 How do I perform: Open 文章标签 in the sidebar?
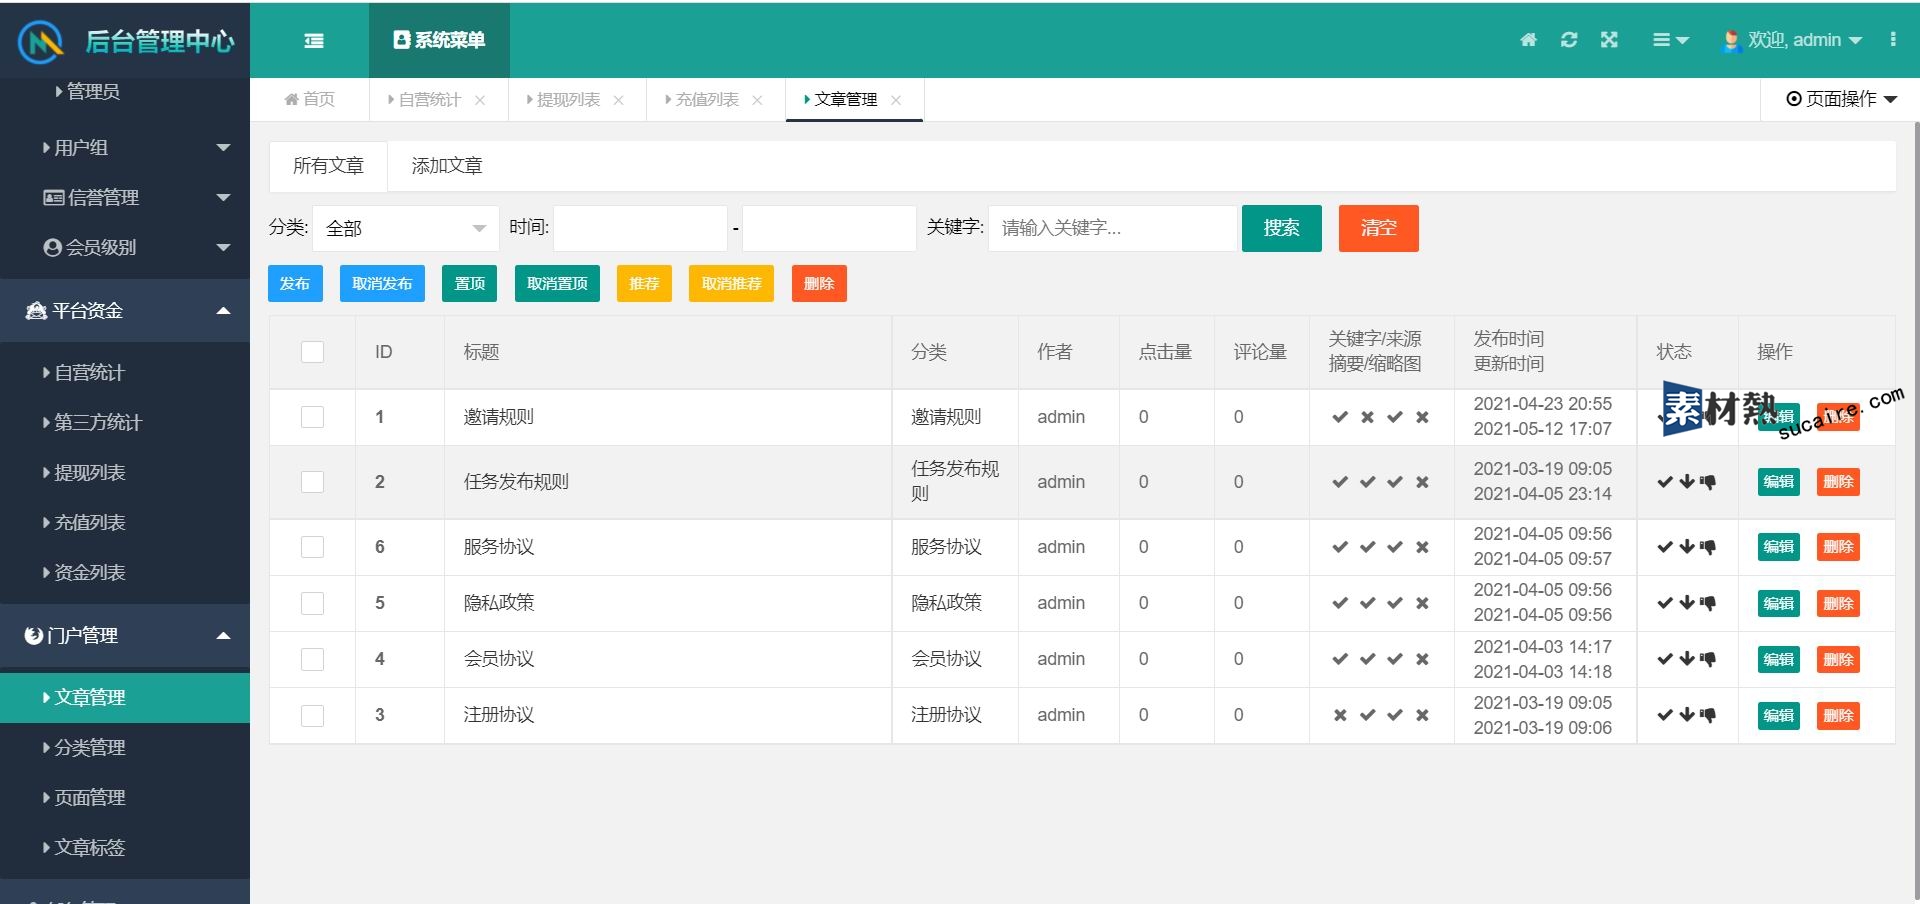click(125, 848)
